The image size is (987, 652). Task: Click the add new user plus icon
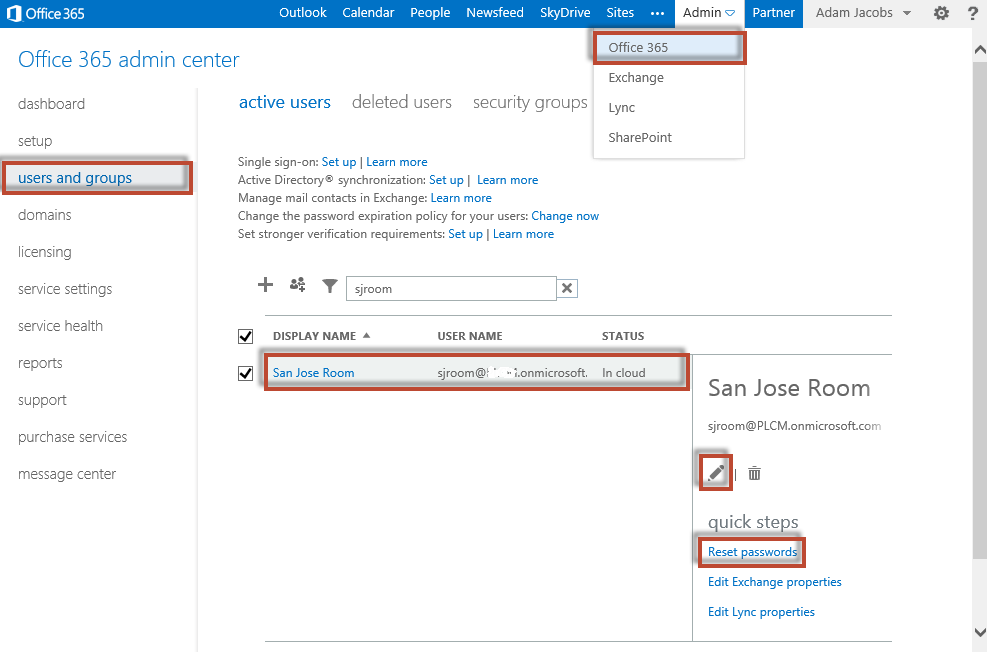[x=266, y=284]
